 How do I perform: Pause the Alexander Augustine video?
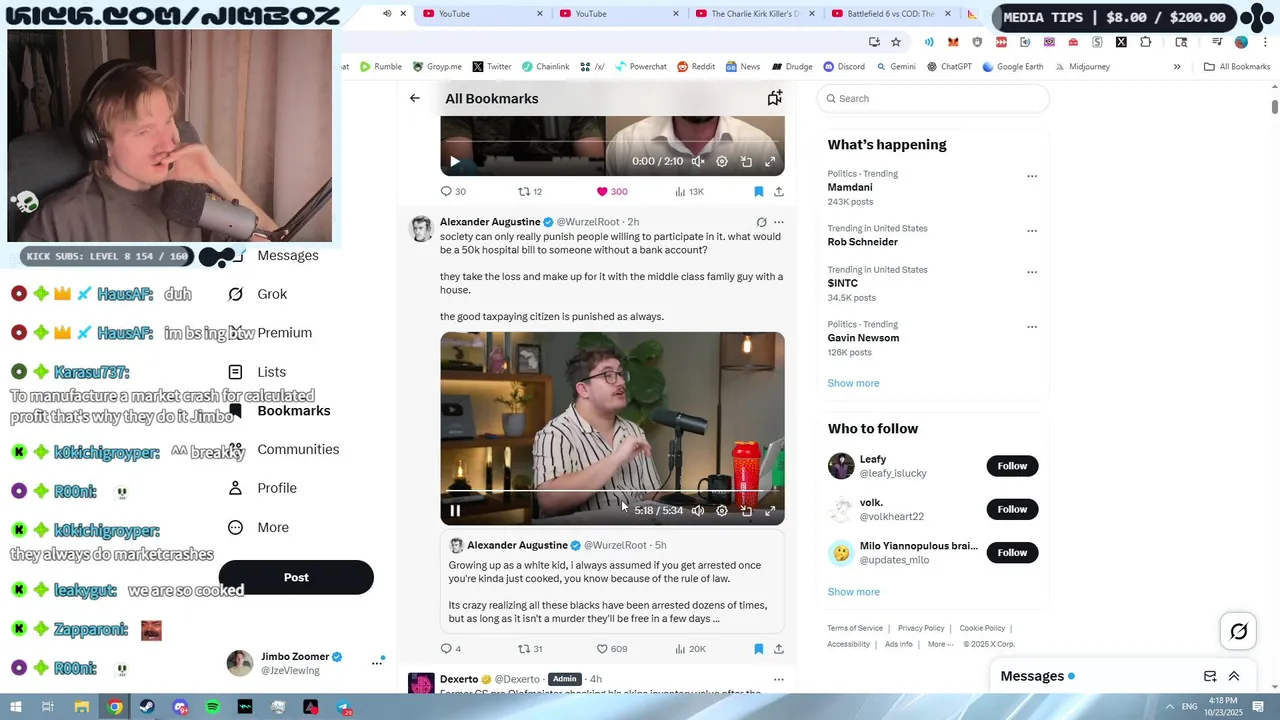point(455,510)
